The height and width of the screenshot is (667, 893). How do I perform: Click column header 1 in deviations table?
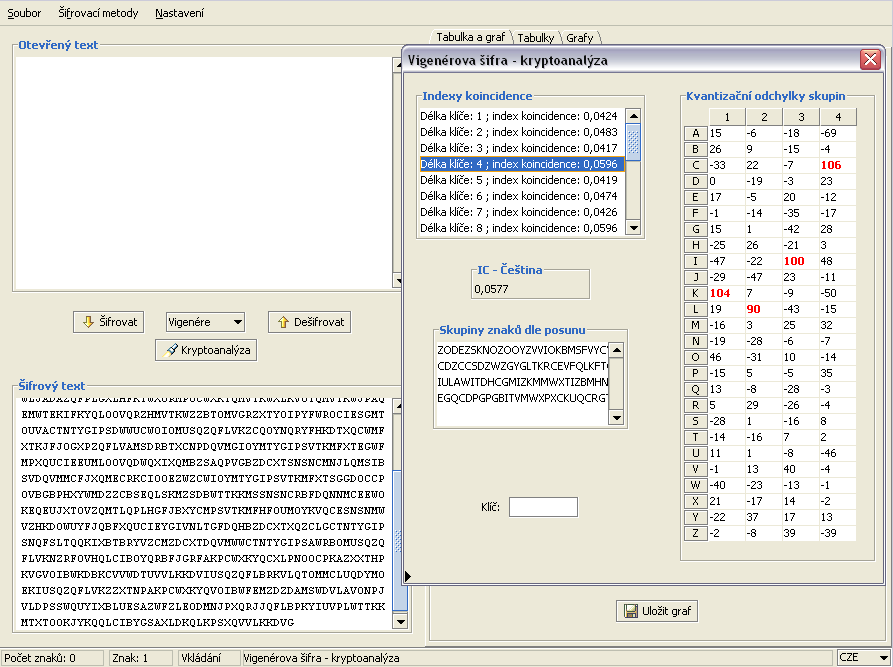[x=727, y=117]
